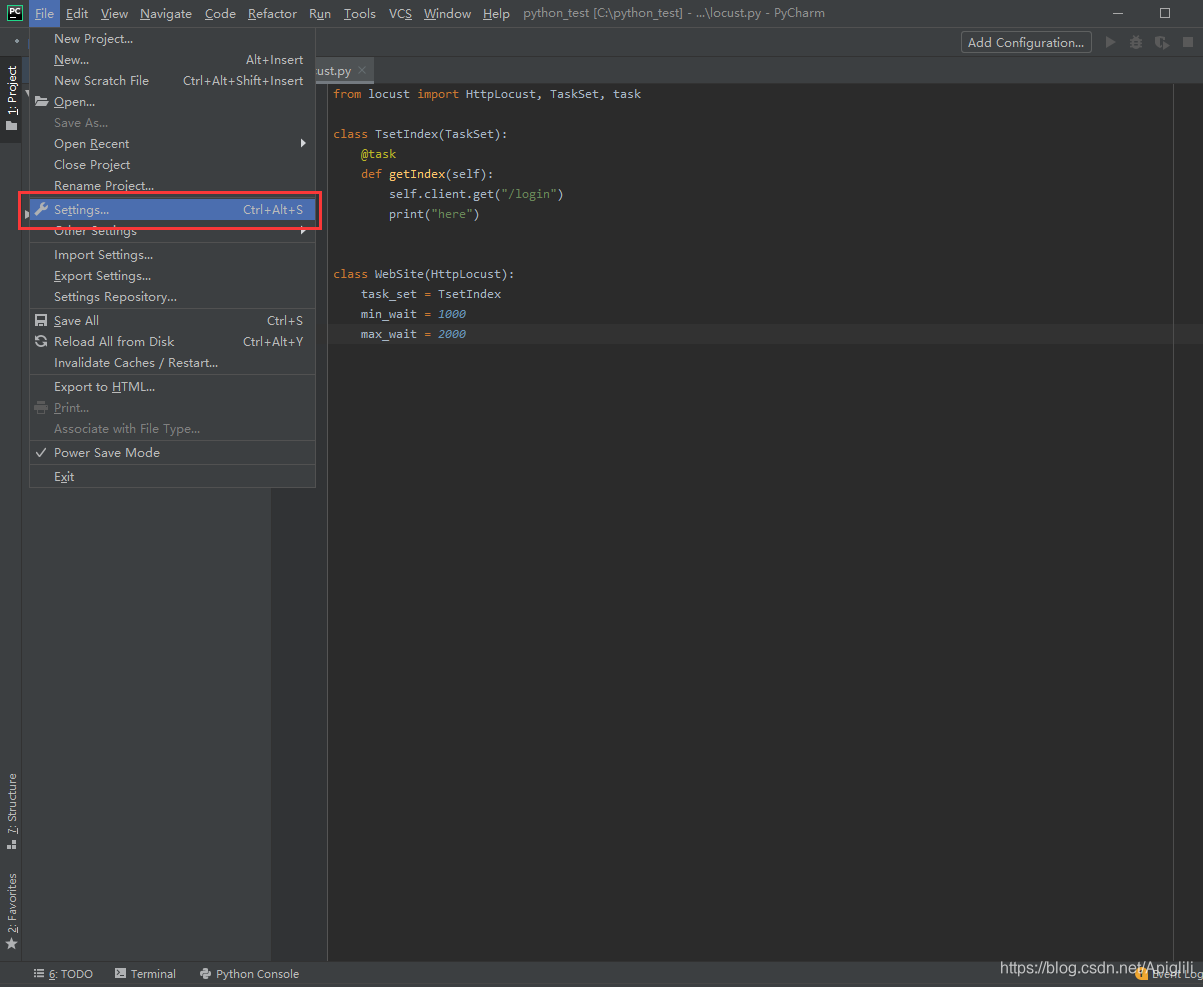Viewport: 1203px width, 987px height.
Task: Click the print("here") line
Action: coord(435,214)
